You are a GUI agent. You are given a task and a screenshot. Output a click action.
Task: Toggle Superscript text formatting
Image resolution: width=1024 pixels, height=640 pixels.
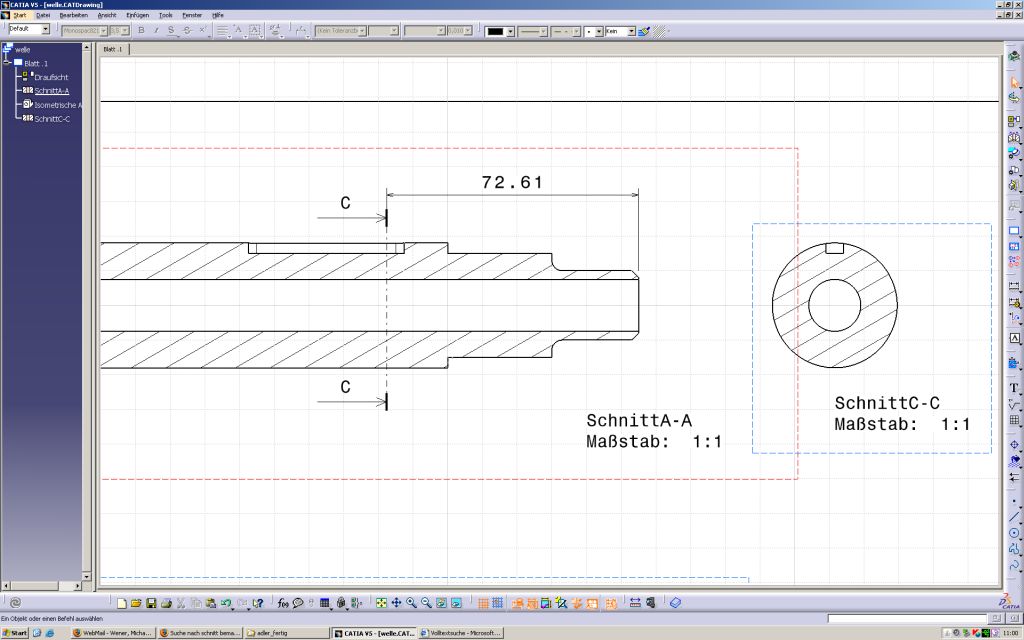[x=202, y=31]
